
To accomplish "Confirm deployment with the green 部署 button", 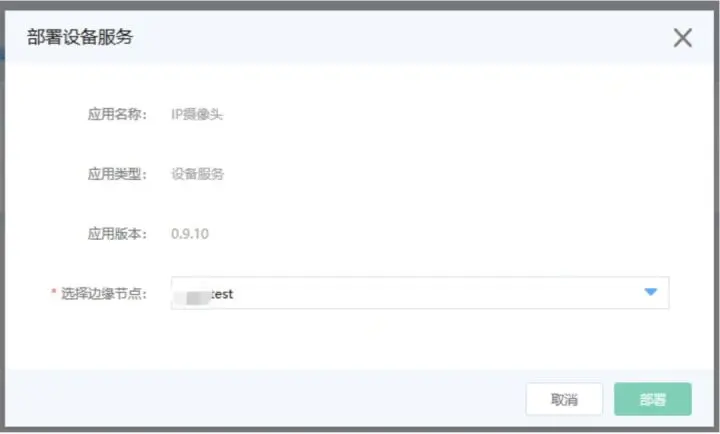I will 652,399.
